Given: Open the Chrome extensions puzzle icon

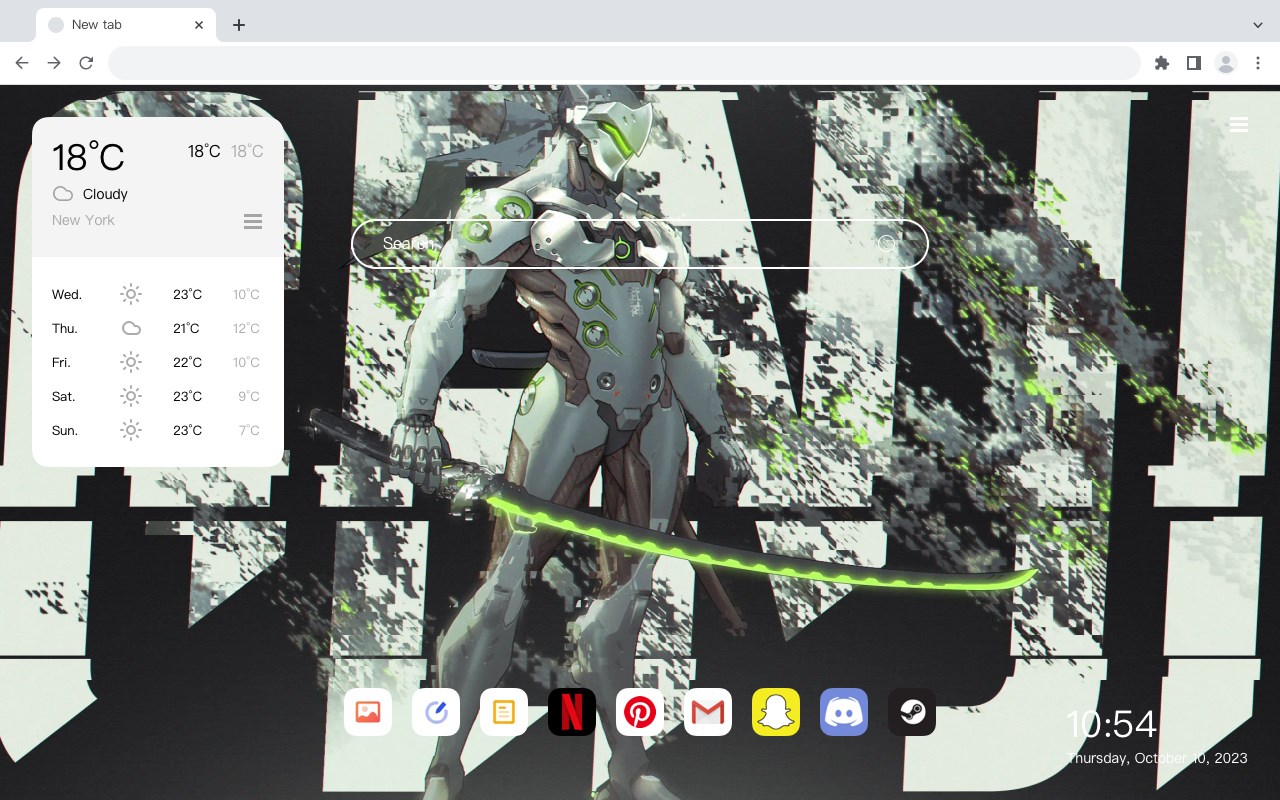Looking at the screenshot, I should coord(1161,63).
